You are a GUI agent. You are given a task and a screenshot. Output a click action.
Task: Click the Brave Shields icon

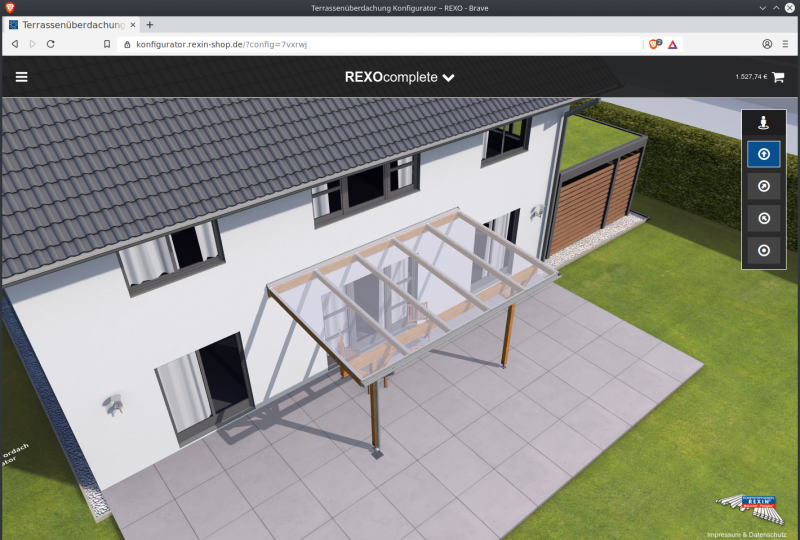point(655,44)
